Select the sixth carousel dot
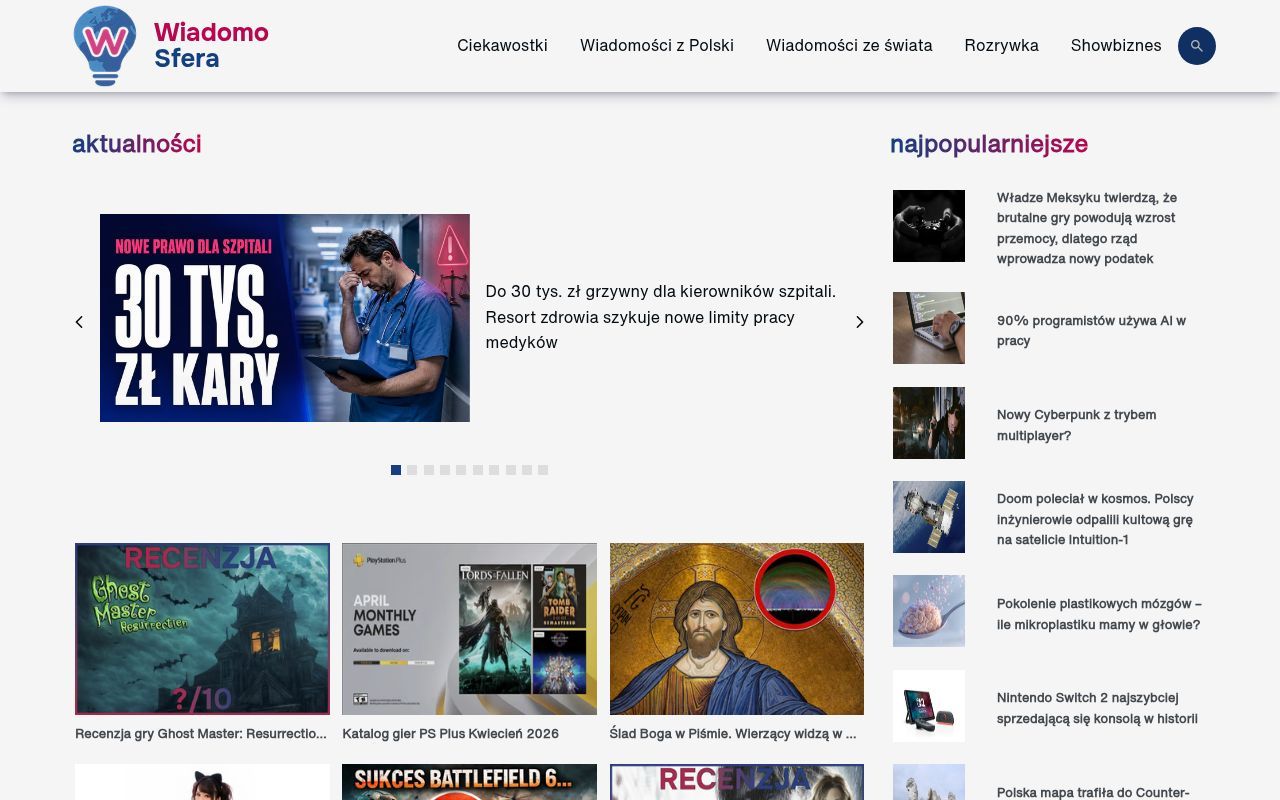Image resolution: width=1280 pixels, height=800 pixels. [478, 470]
